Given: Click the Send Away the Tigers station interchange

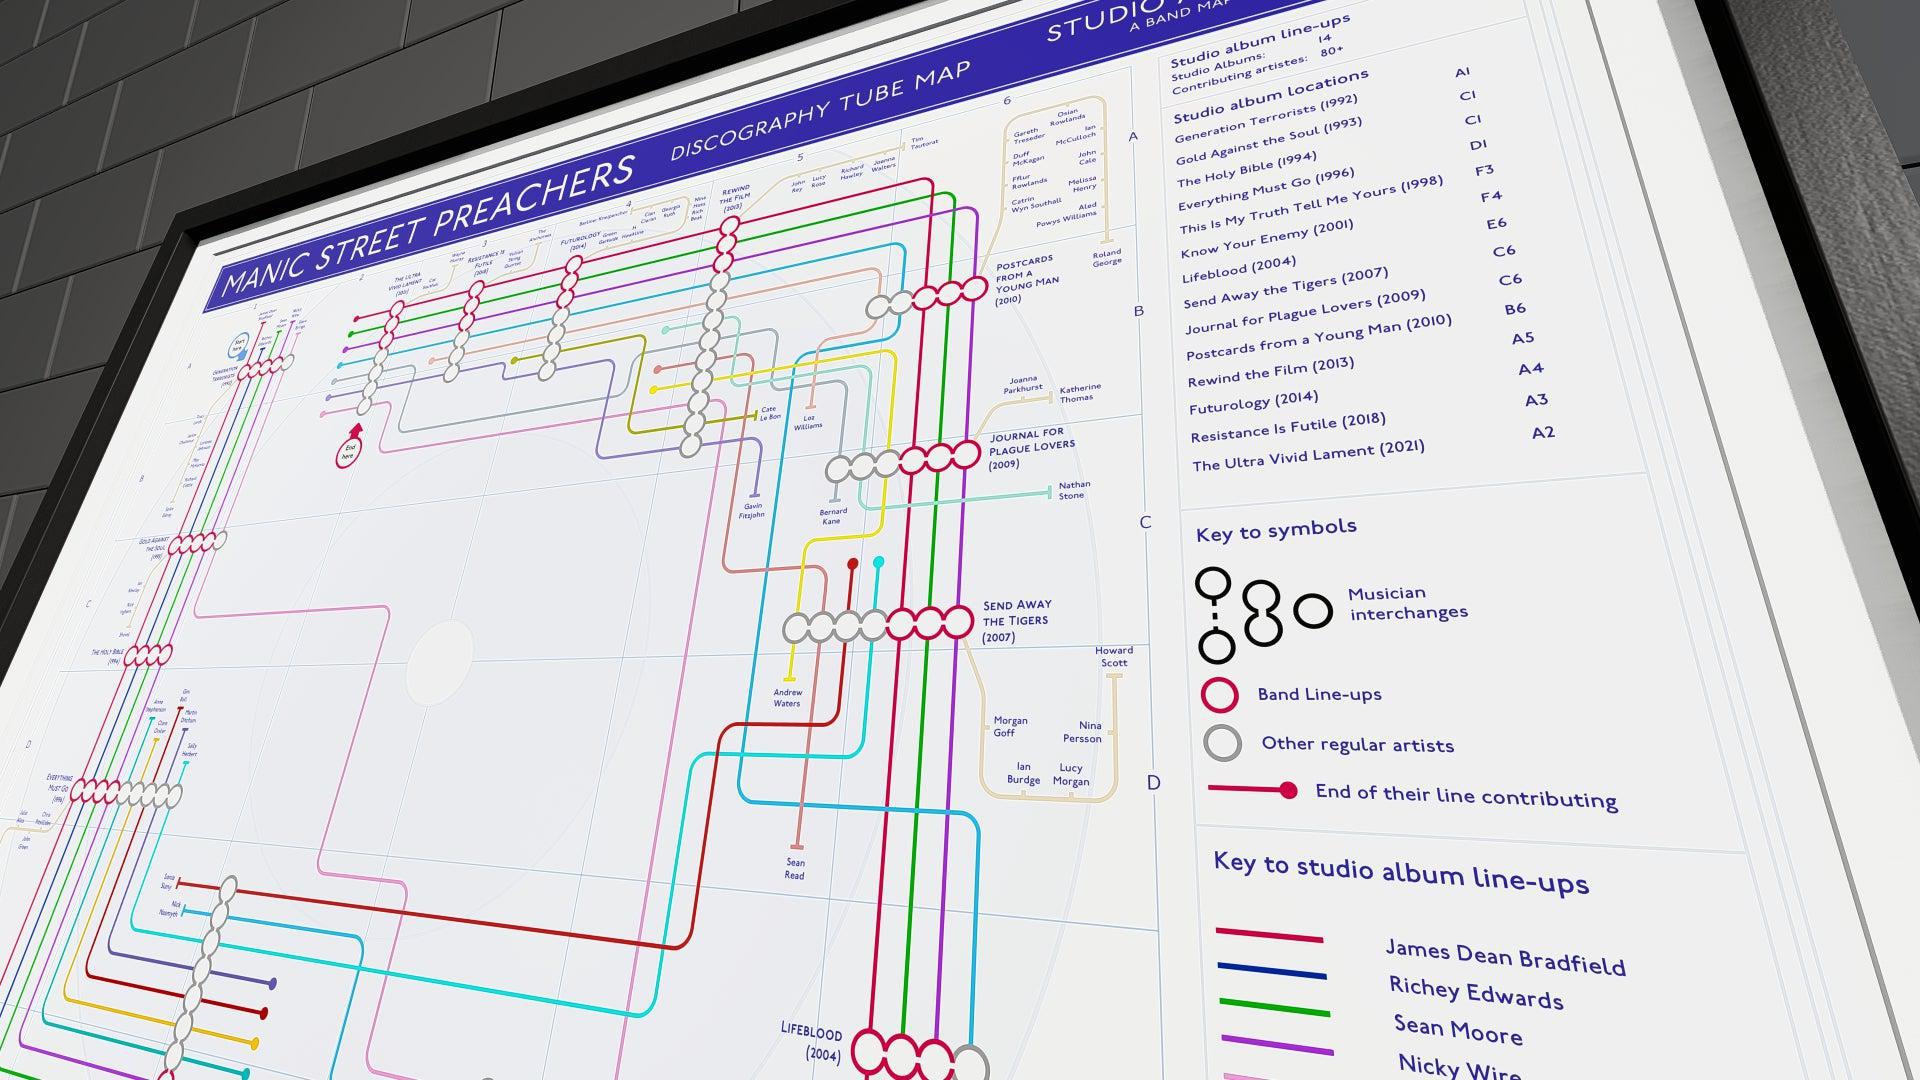Looking at the screenshot, I should [x=877, y=624].
